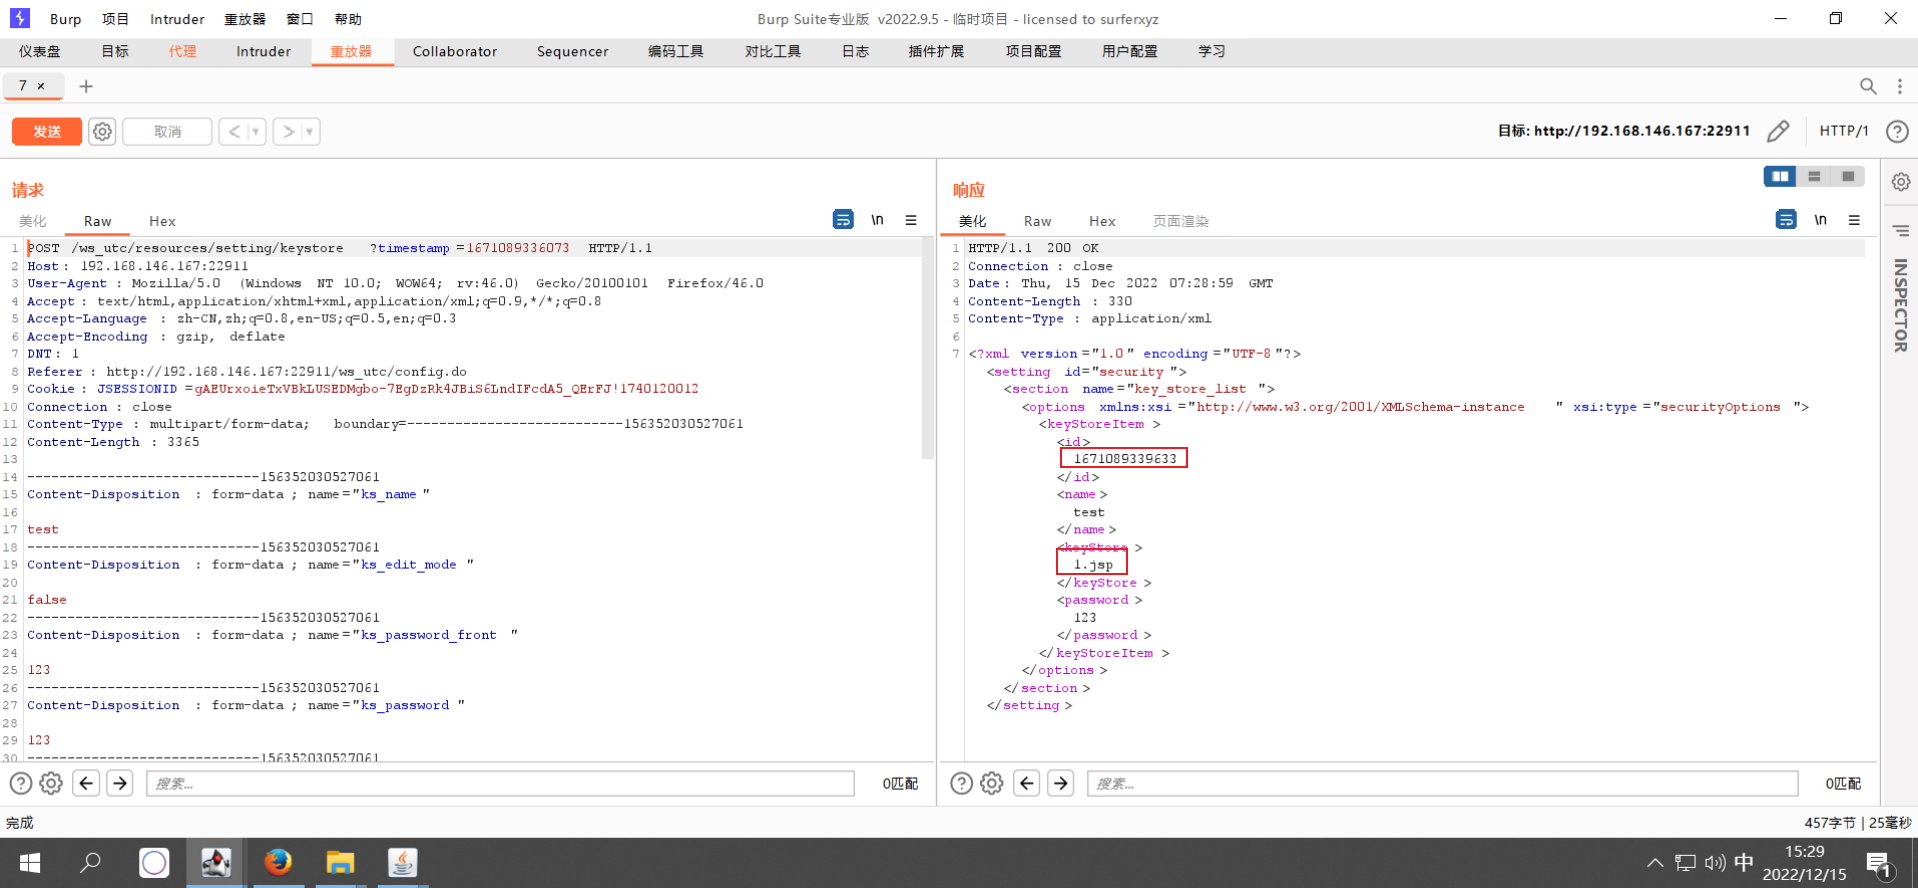The height and width of the screenshot is (888, 1918).
Task: Click the Inspector lines icon above INSPECTOR
Action: tap(1901, 231)
